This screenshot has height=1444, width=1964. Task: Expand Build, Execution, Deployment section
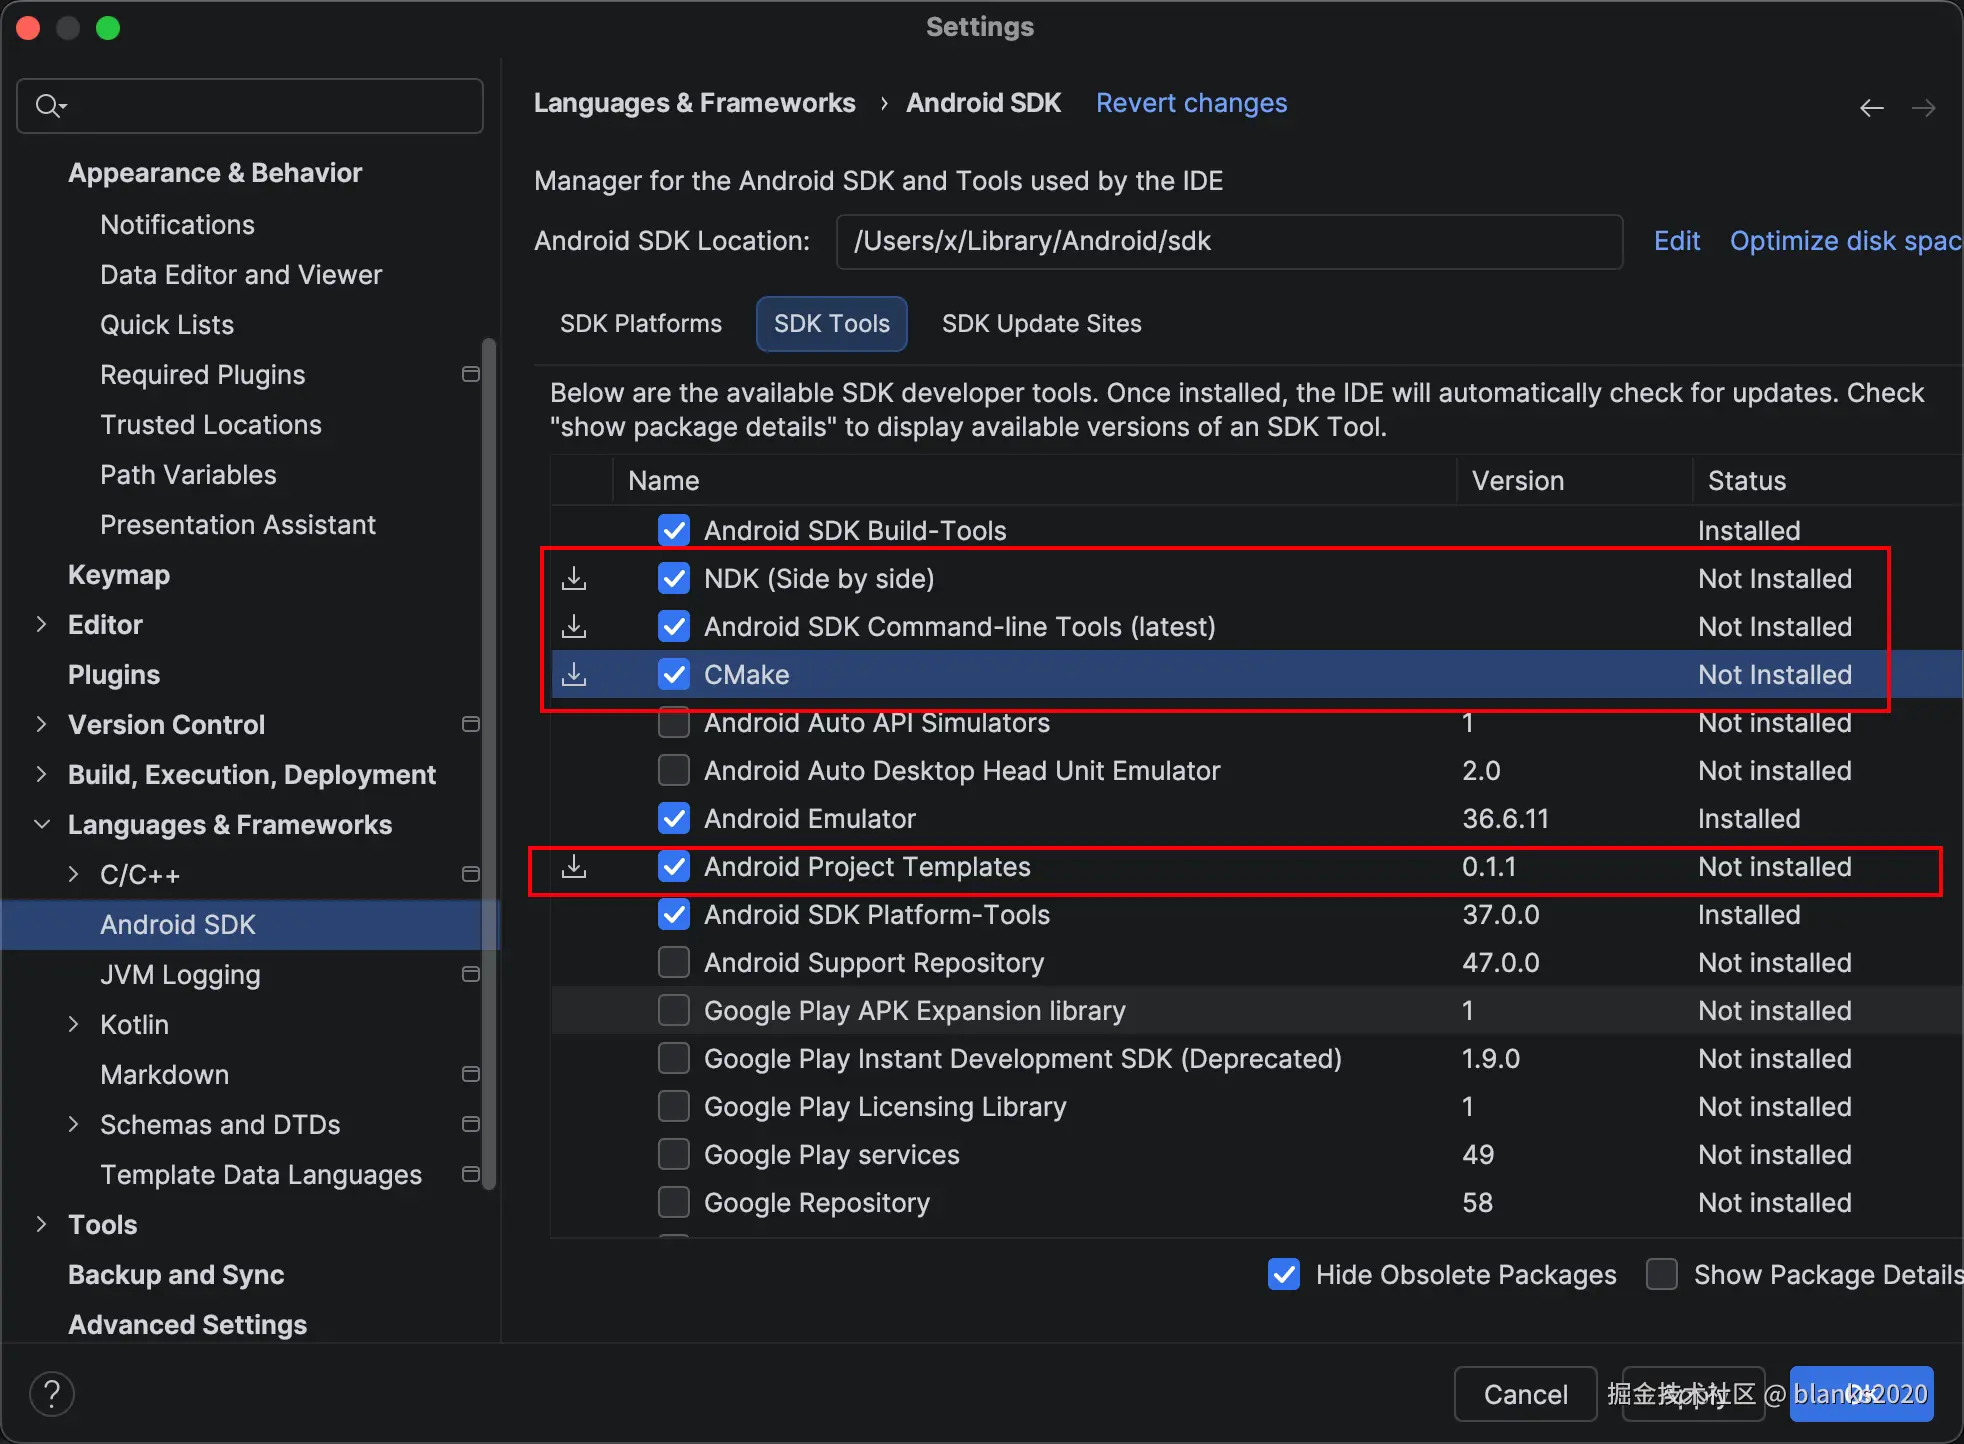tap(41, 774)
